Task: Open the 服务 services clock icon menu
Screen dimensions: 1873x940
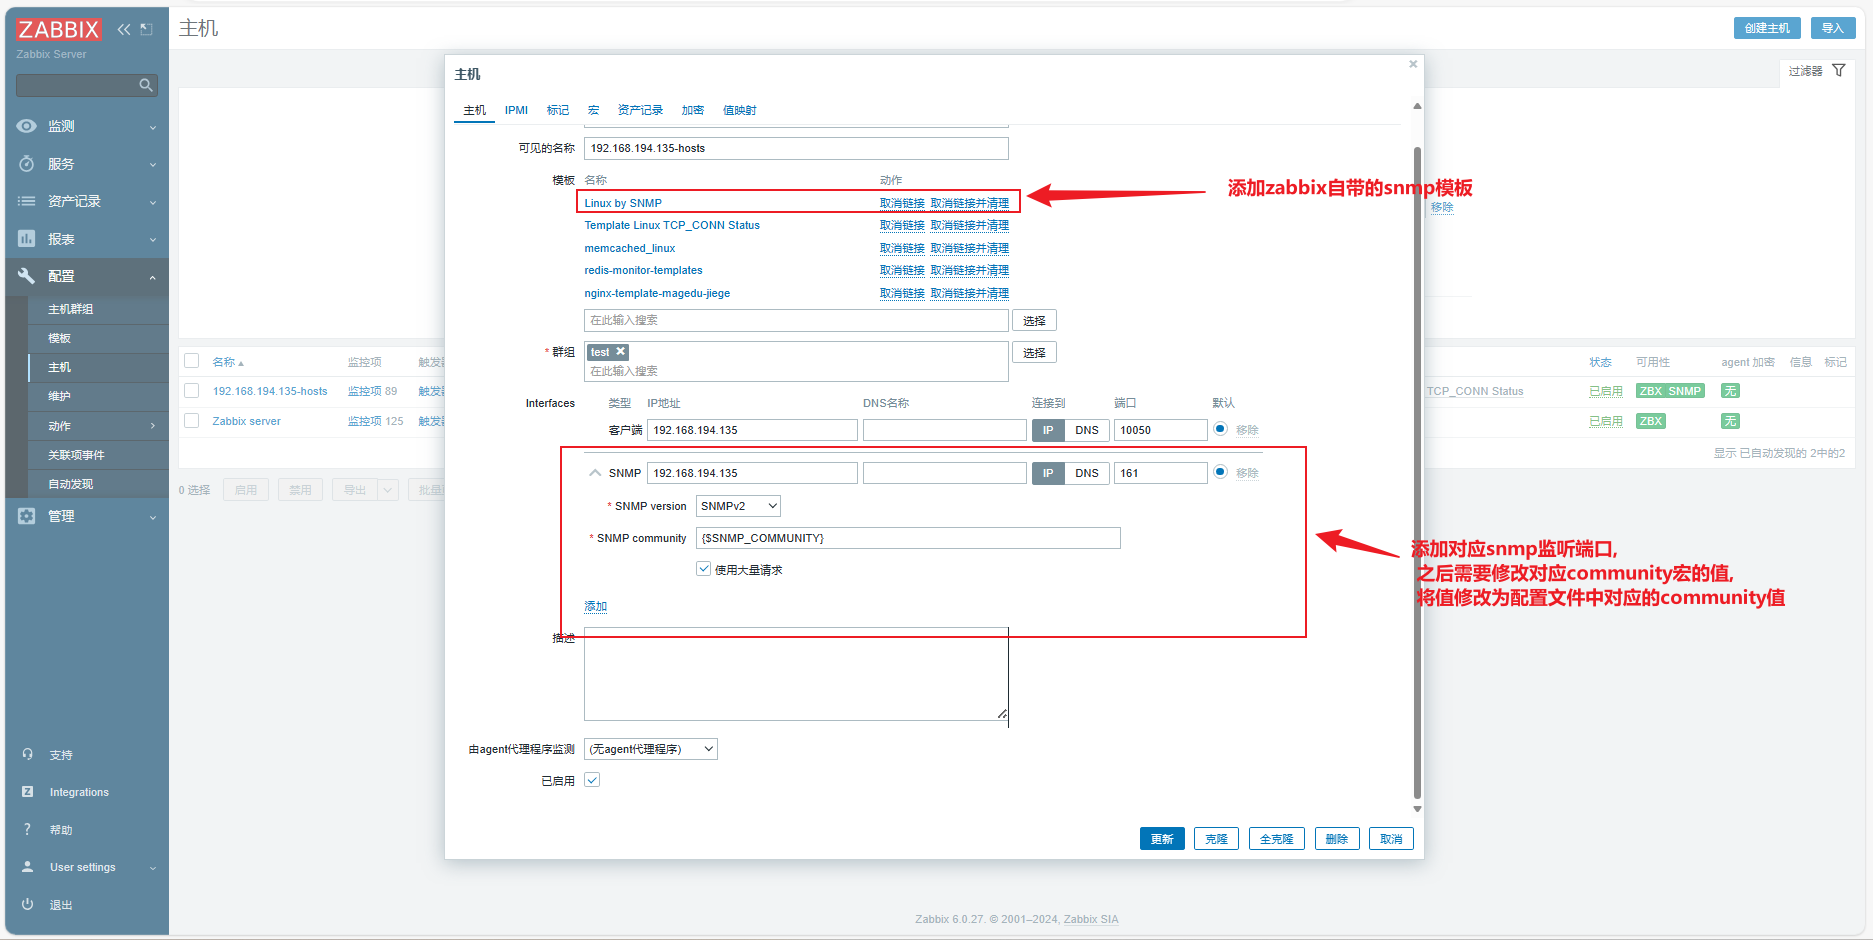Action: tap(27, 164)
